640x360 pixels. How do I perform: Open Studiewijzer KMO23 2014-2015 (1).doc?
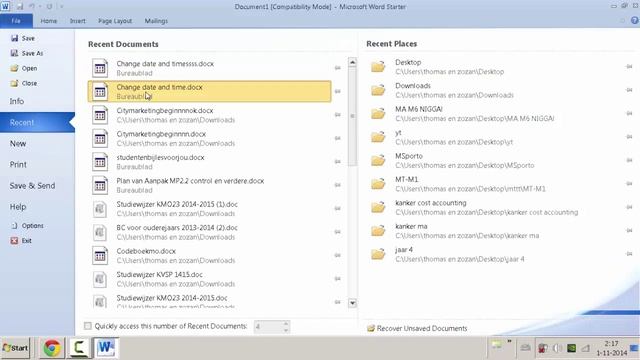tap(210, 208)
